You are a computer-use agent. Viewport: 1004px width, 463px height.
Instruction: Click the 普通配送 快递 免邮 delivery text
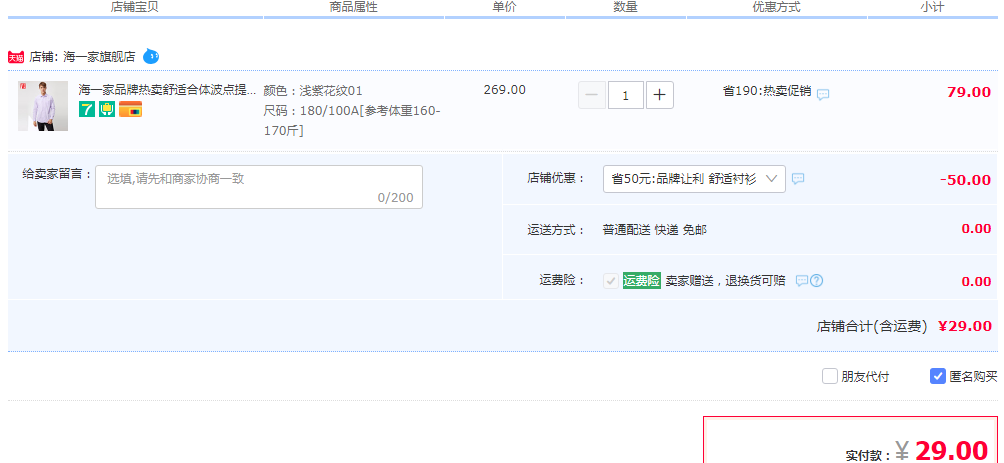tap(655, 230)
